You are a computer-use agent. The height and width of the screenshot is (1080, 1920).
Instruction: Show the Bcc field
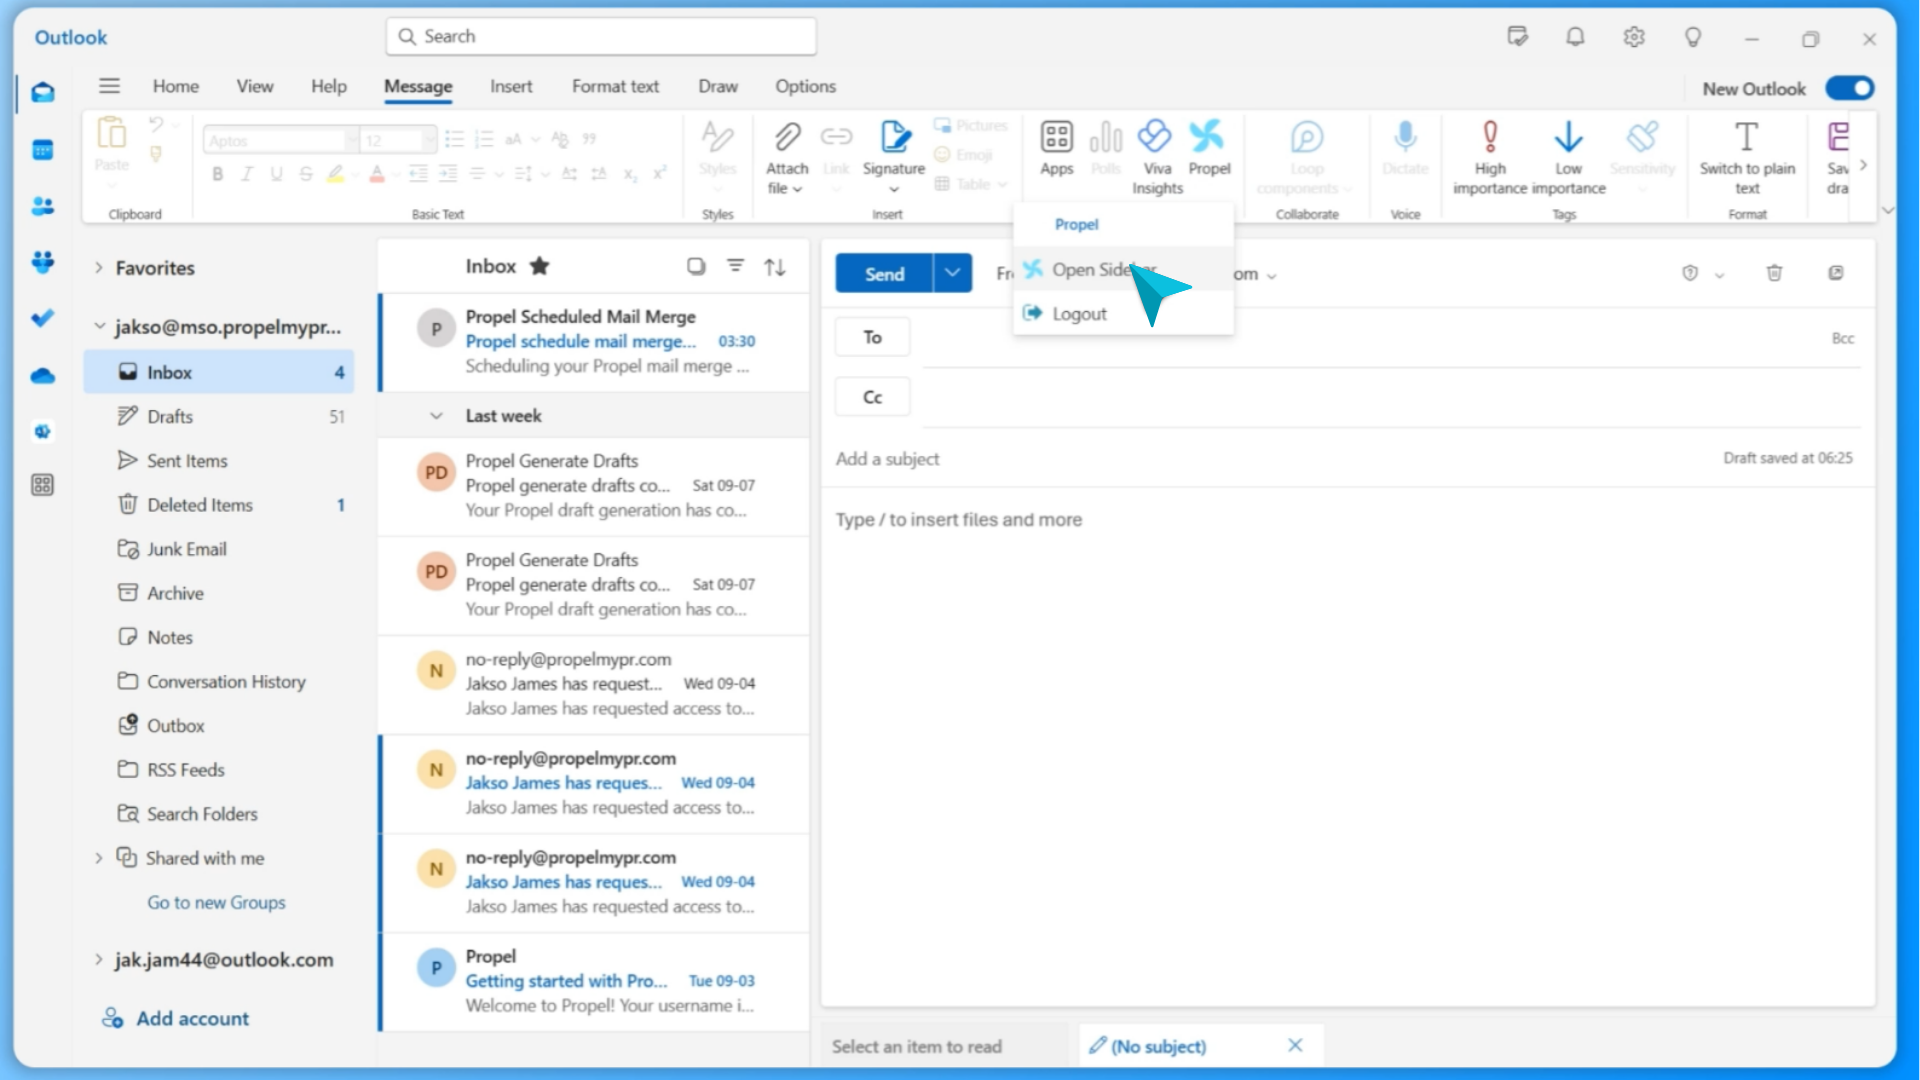1842,338
